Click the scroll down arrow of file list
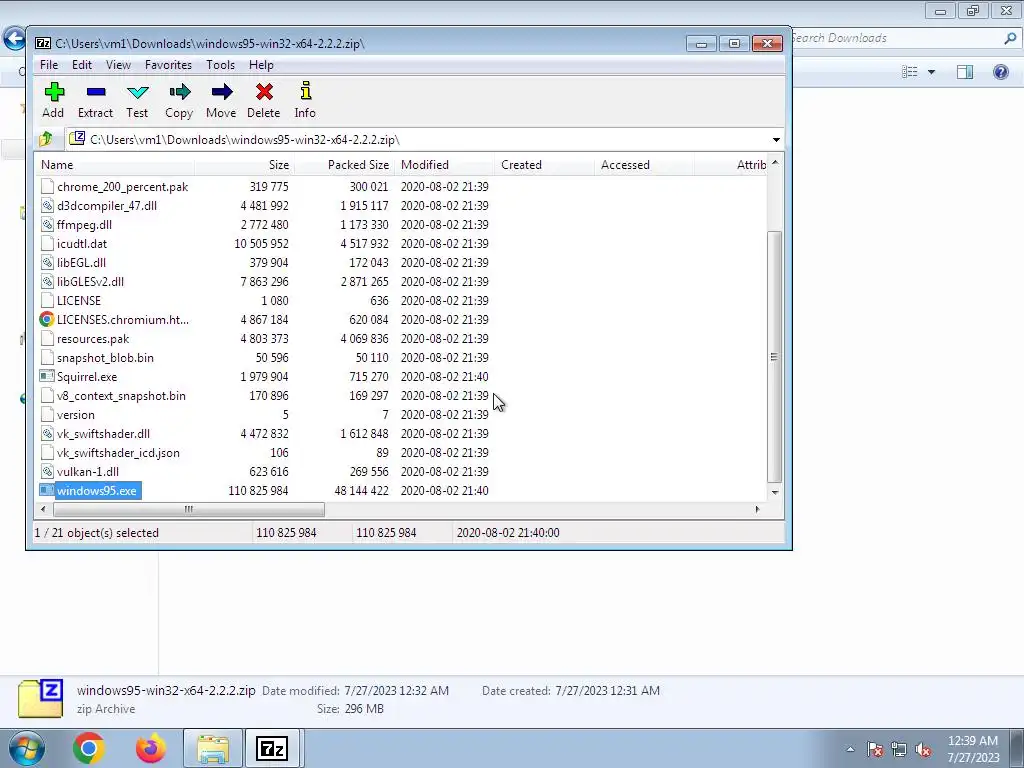This screenshot has width=1024, height=768. tap(775, 492)
